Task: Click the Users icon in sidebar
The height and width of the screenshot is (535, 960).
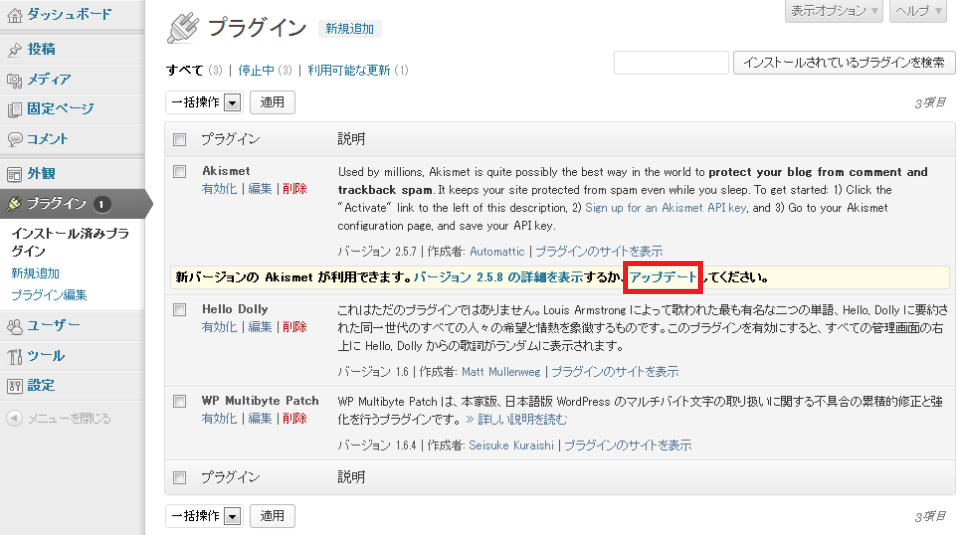Action: coord(14,325)
